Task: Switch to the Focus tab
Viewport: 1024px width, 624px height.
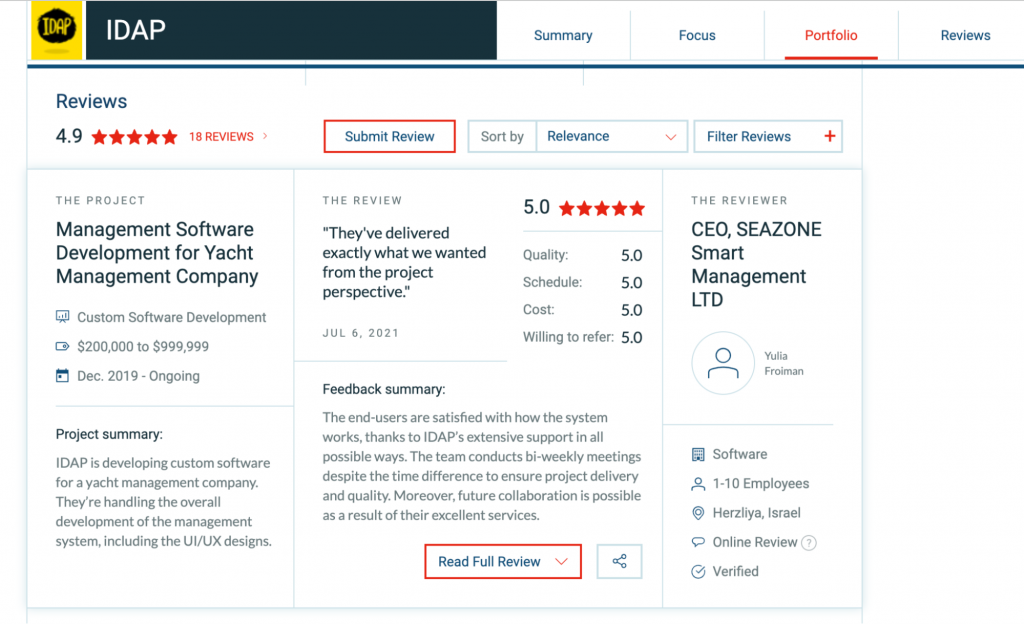Action: (697, 35)
